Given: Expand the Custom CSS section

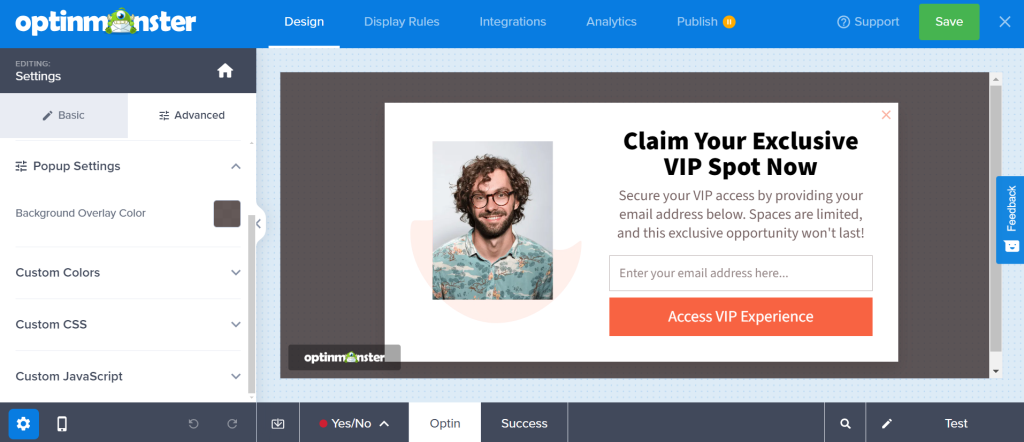Looking at the screenshot, I should [128, 324].
